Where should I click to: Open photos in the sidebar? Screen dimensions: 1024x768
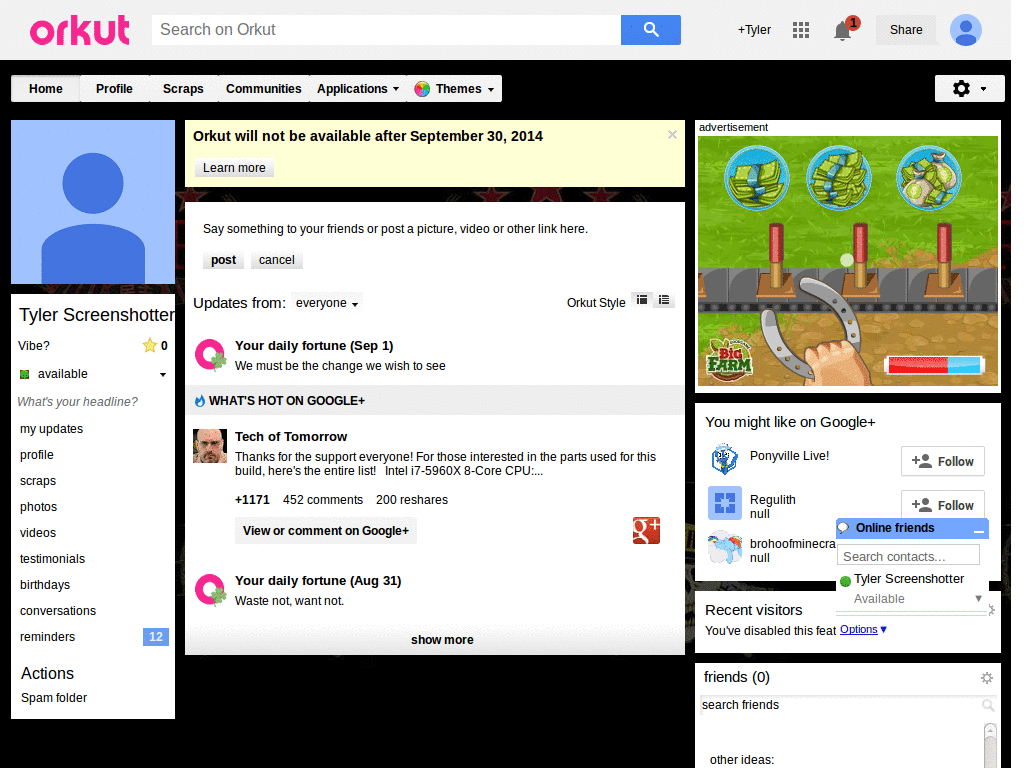coord(39,507)
